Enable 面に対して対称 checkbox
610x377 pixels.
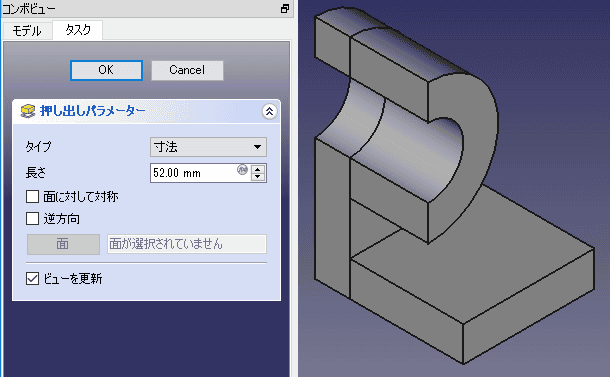[x=32, y=196]
